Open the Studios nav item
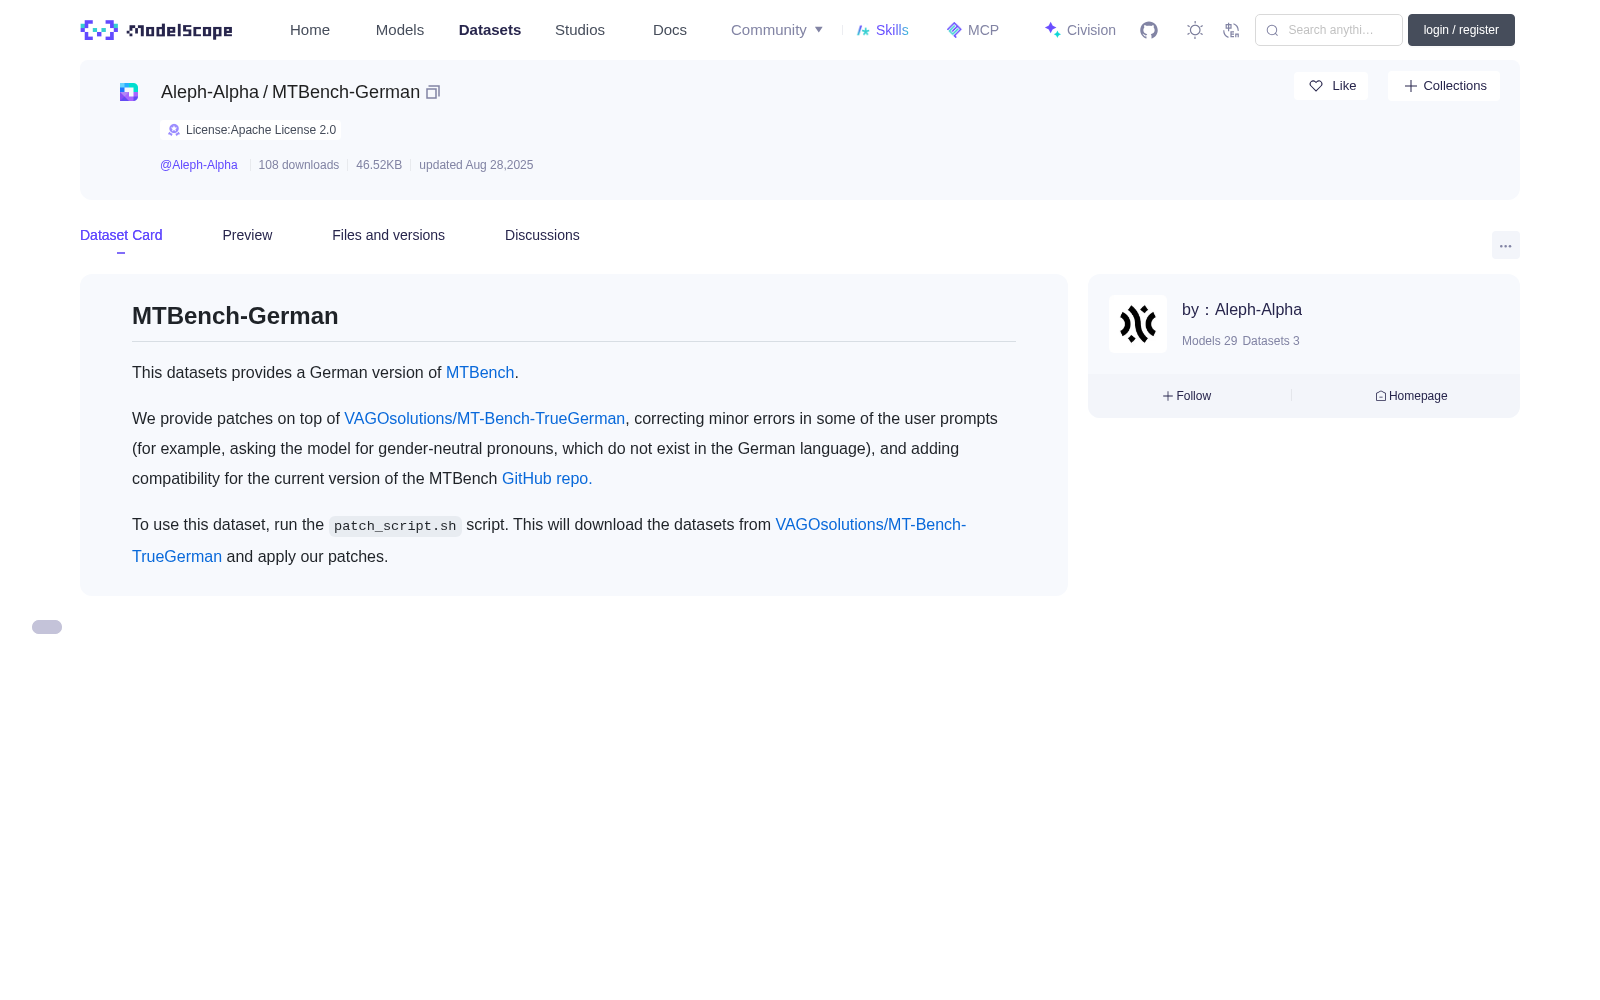The height and width of the screenshot is (1000, 1600). [580, 30]
